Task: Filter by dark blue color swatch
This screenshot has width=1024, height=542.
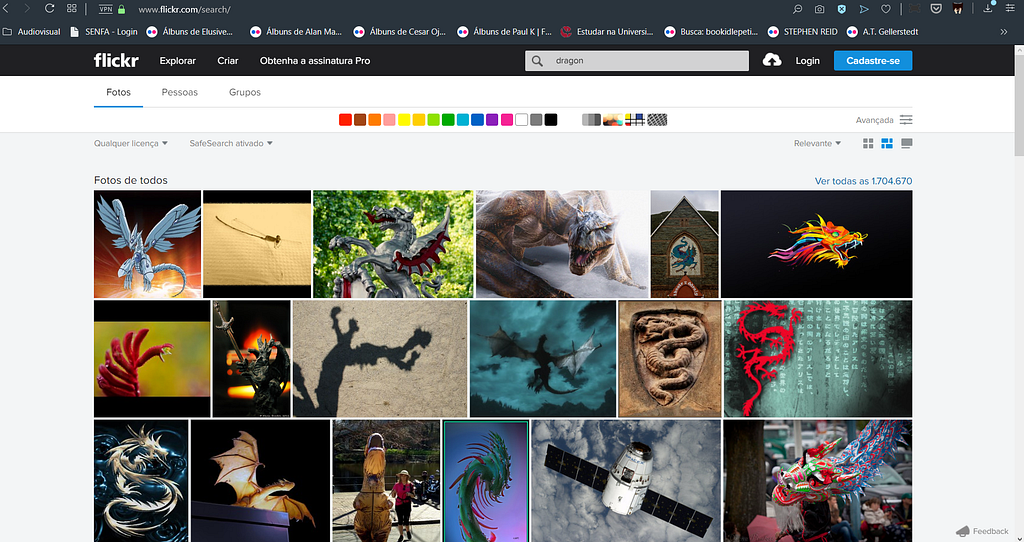Action: [x=477, y=120]
